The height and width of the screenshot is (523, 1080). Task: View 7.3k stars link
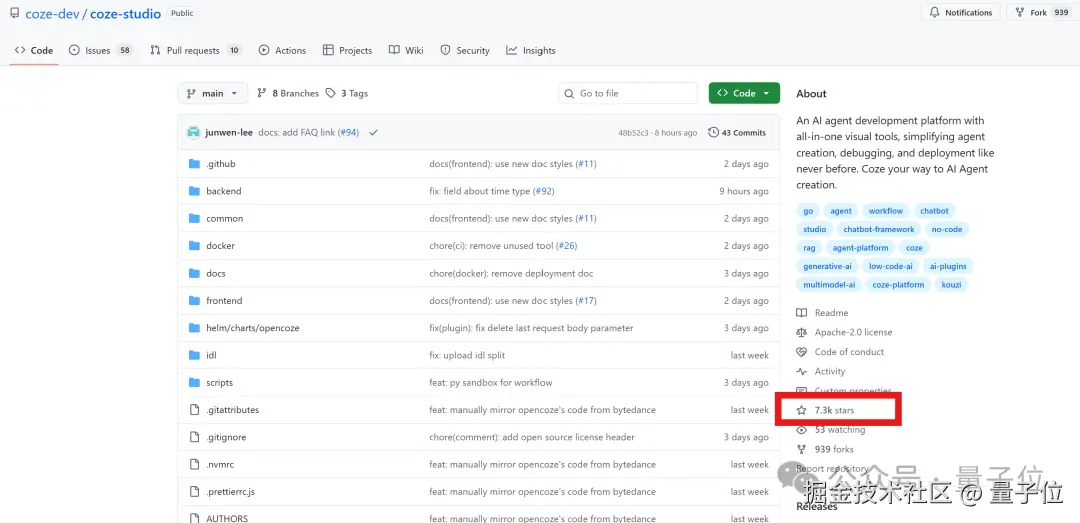(825, 410)
